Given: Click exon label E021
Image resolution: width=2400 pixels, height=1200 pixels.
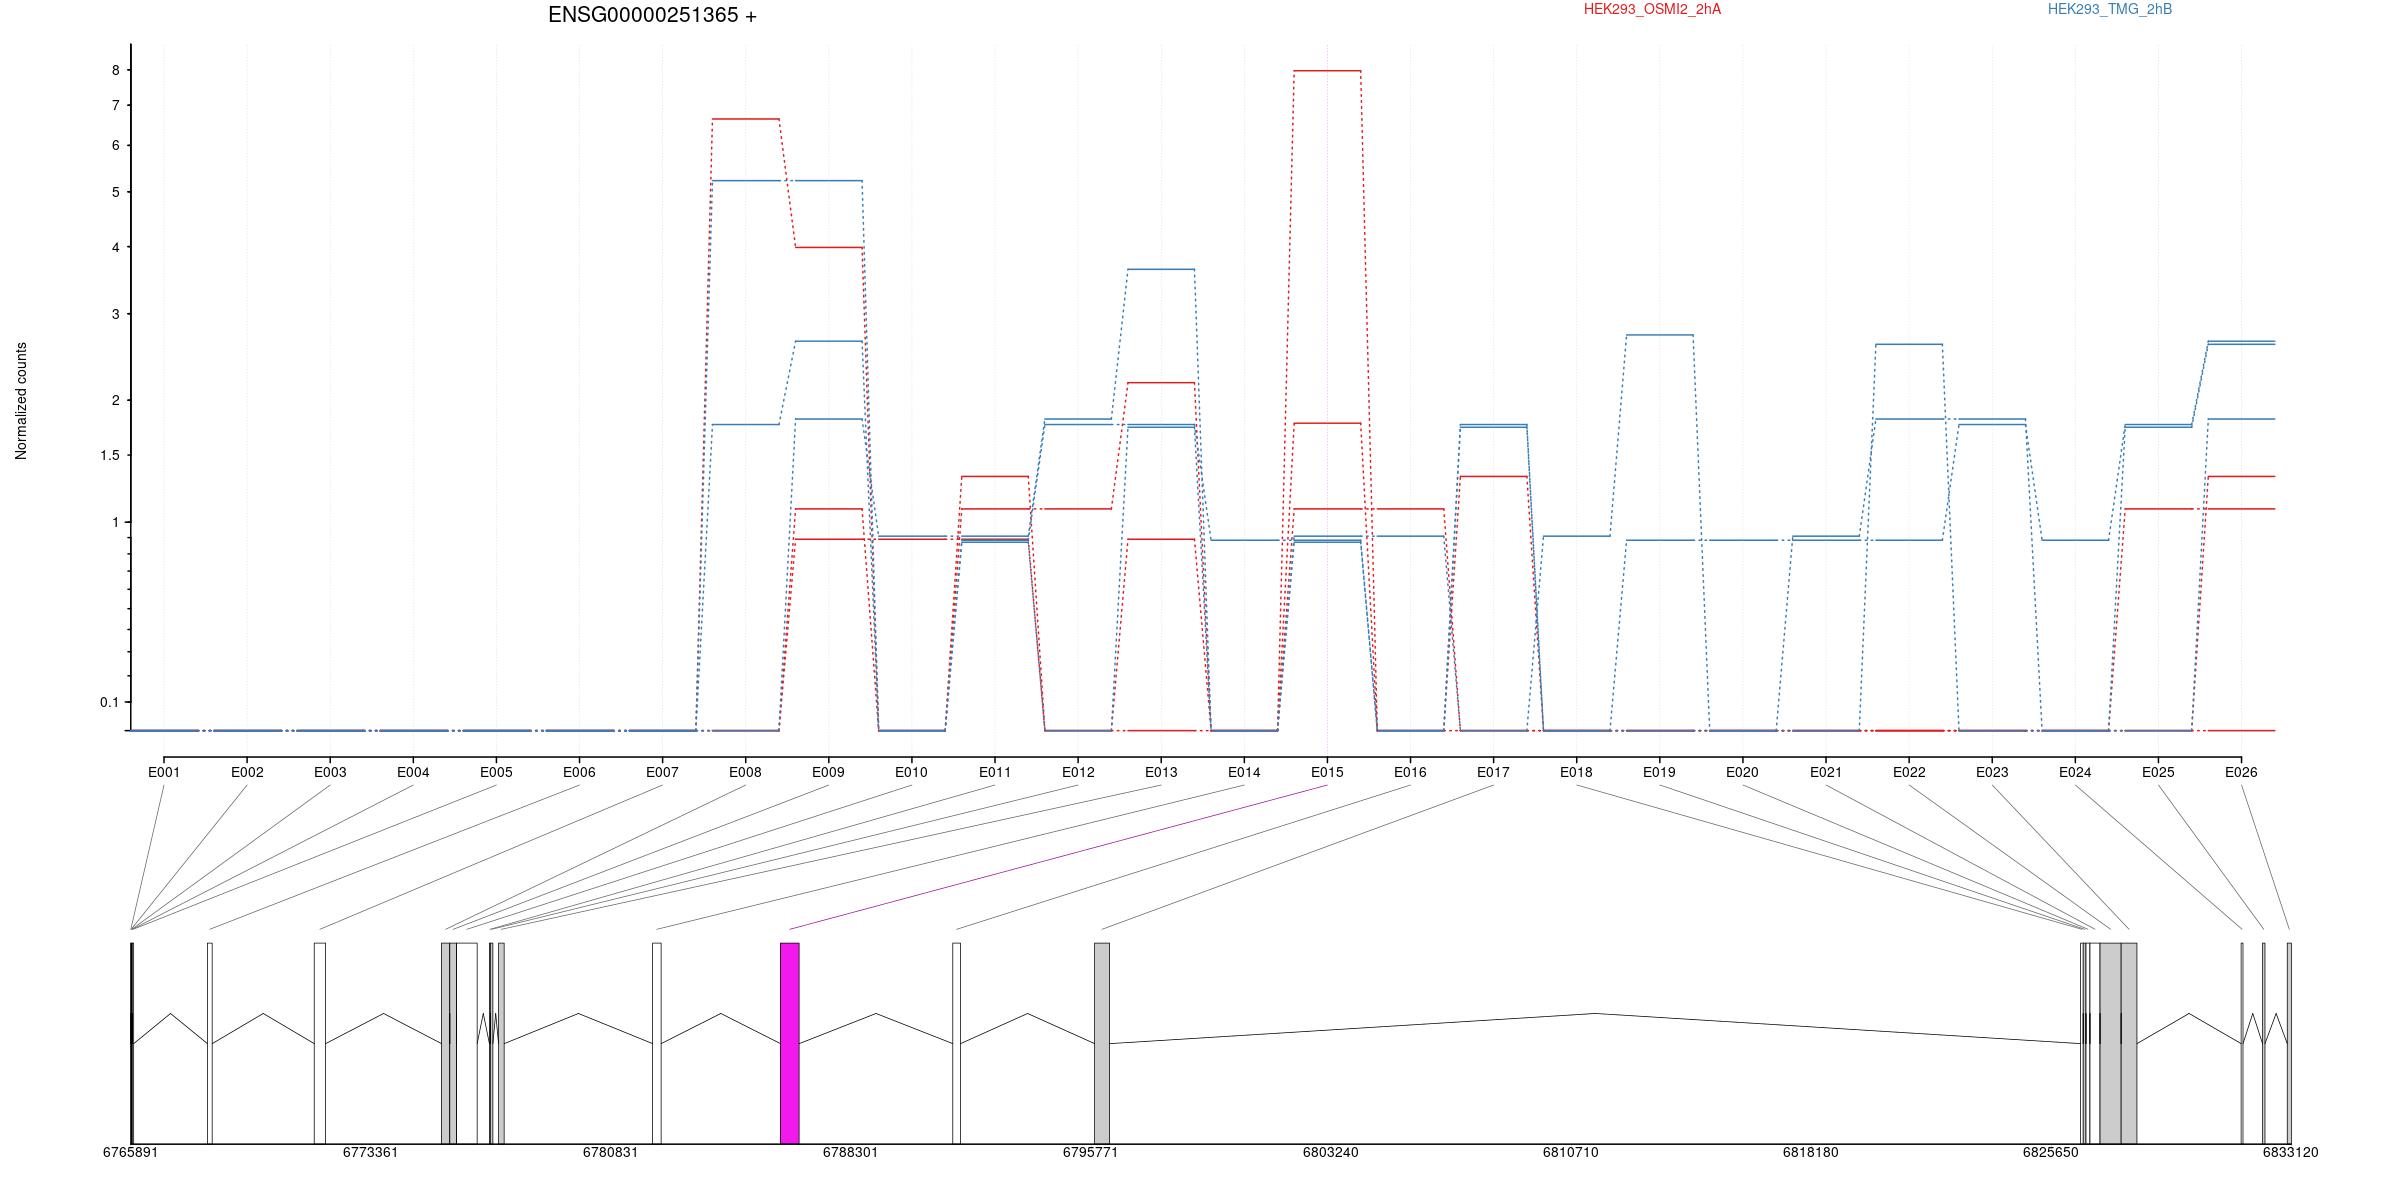Looking at the screenshot, I should pyautogui.click(x=1825, y=772).
